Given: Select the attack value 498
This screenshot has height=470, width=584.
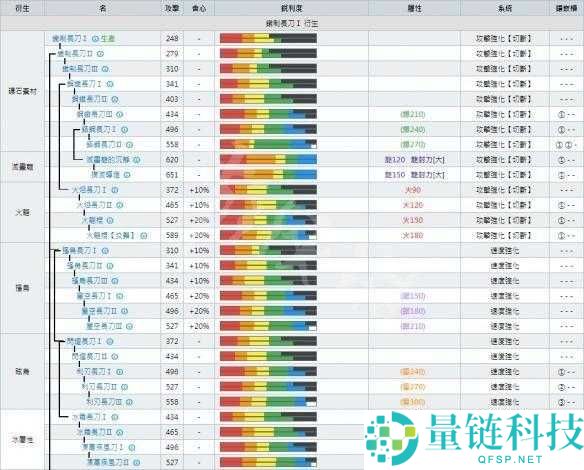Looking at the screenshot, I should point(172,372).
